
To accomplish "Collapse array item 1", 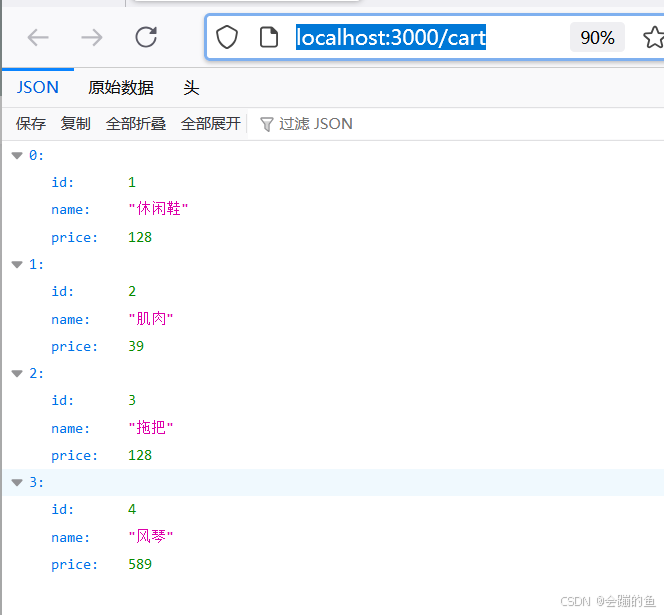I will point(17,265).
